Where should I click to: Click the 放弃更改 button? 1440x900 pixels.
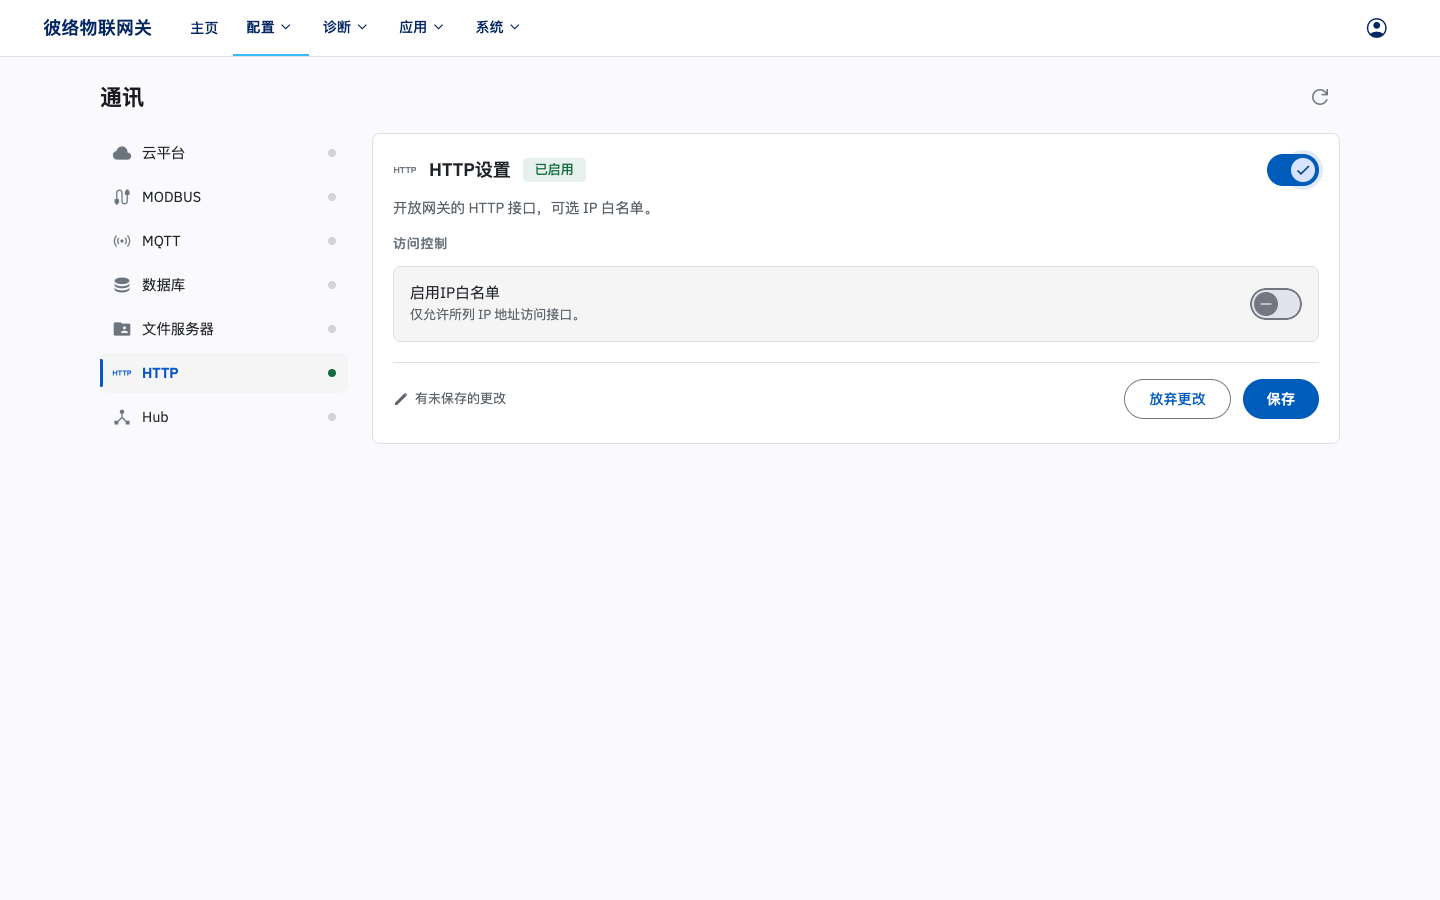point(1177,399)
